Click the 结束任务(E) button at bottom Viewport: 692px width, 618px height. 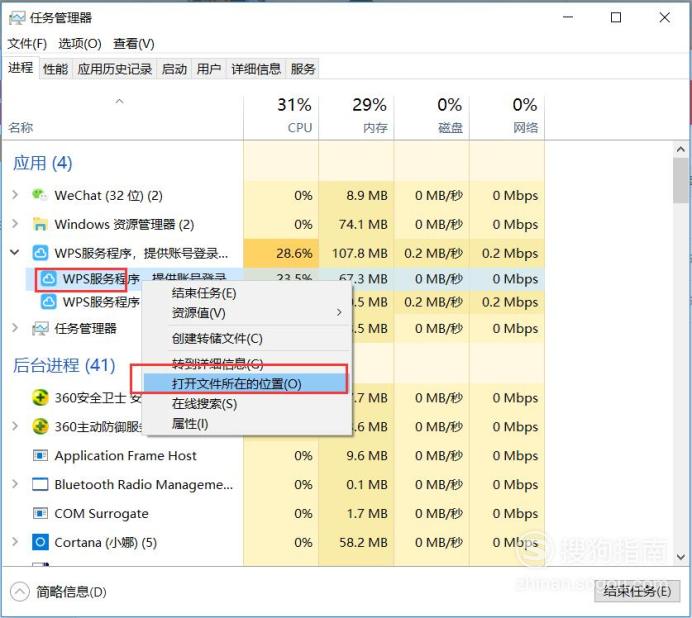pos(637,591)
